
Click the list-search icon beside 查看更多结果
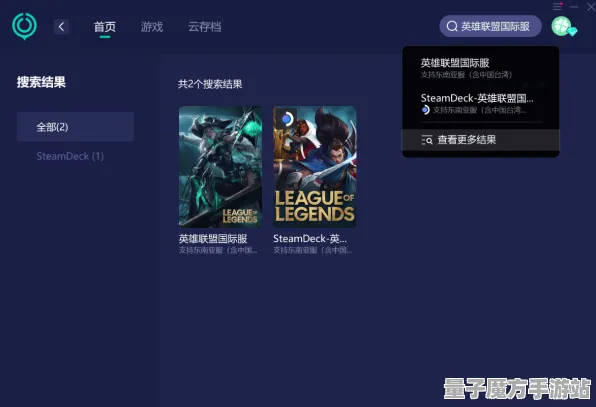(427, 140)
